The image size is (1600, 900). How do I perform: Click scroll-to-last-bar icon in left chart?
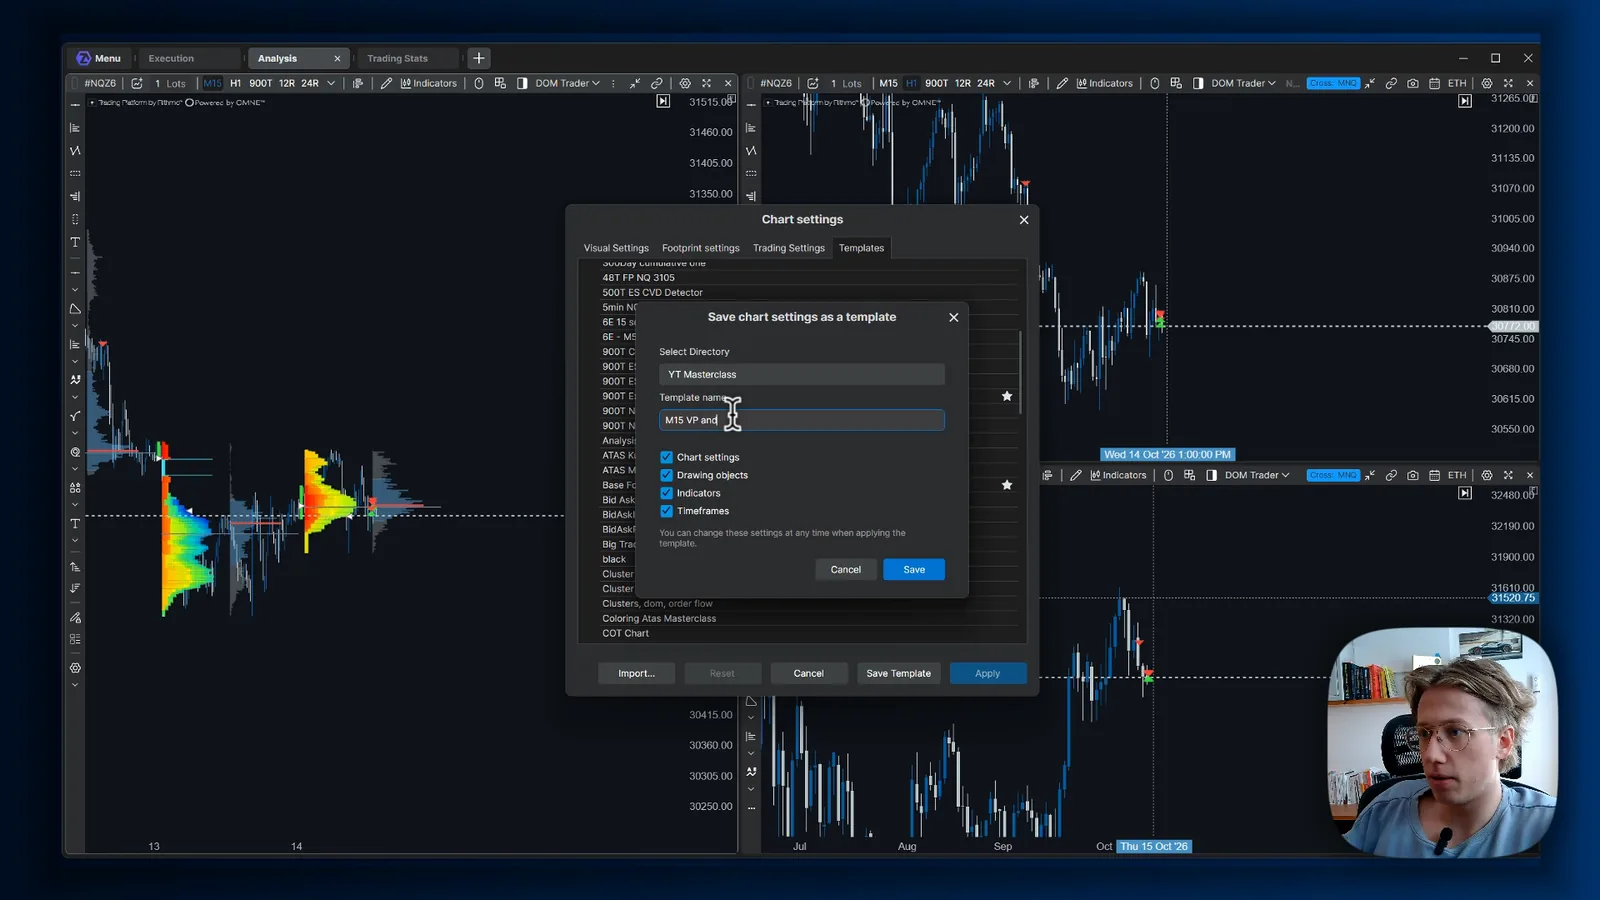[x=663, y=101]
